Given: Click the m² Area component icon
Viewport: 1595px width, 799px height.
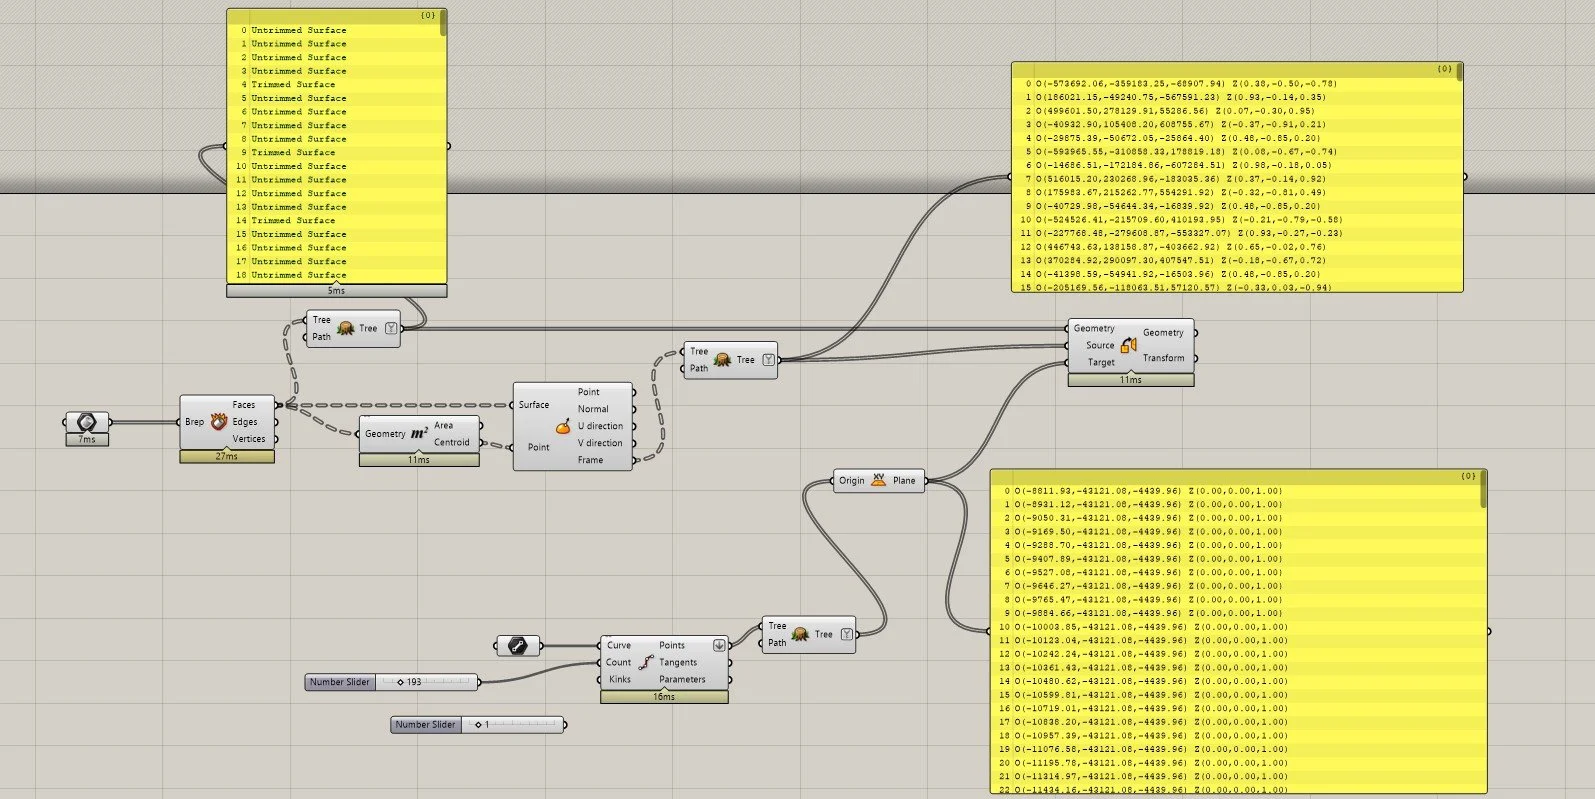Looking at the screenshot, I should click(x=420, y=434).
